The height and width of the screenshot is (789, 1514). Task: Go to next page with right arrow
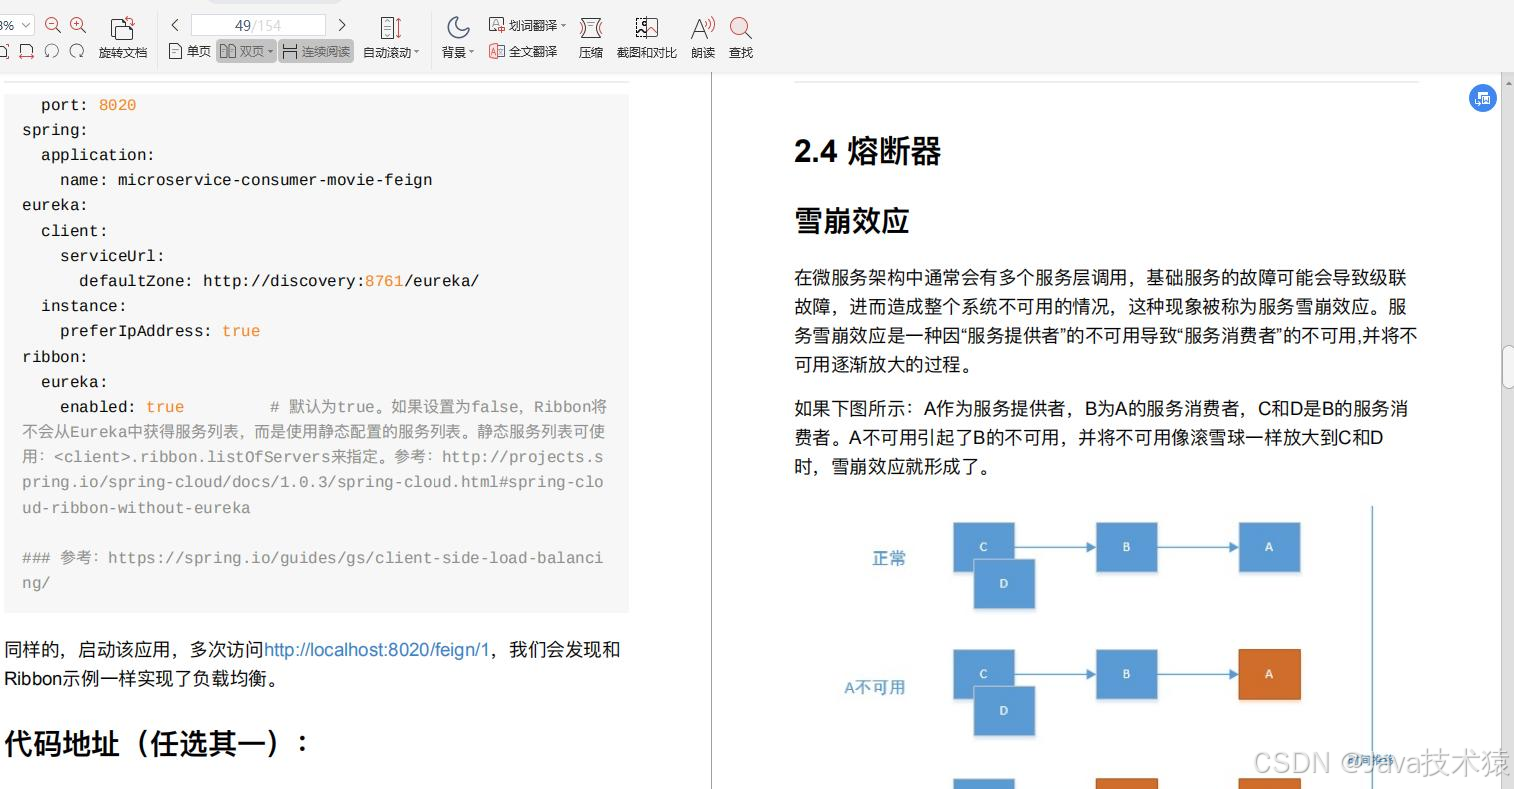pyautogui.click(x=343, y=24)
